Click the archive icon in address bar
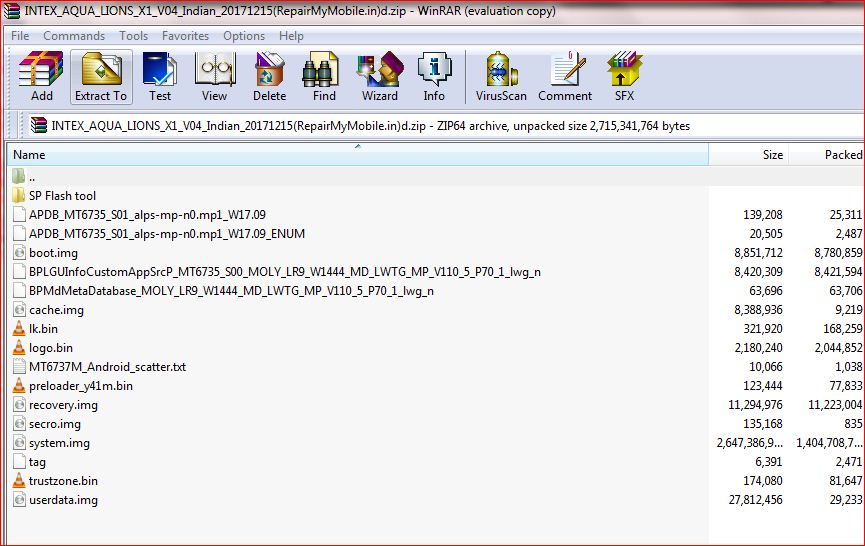865x546 pixels. pos(39,126)
